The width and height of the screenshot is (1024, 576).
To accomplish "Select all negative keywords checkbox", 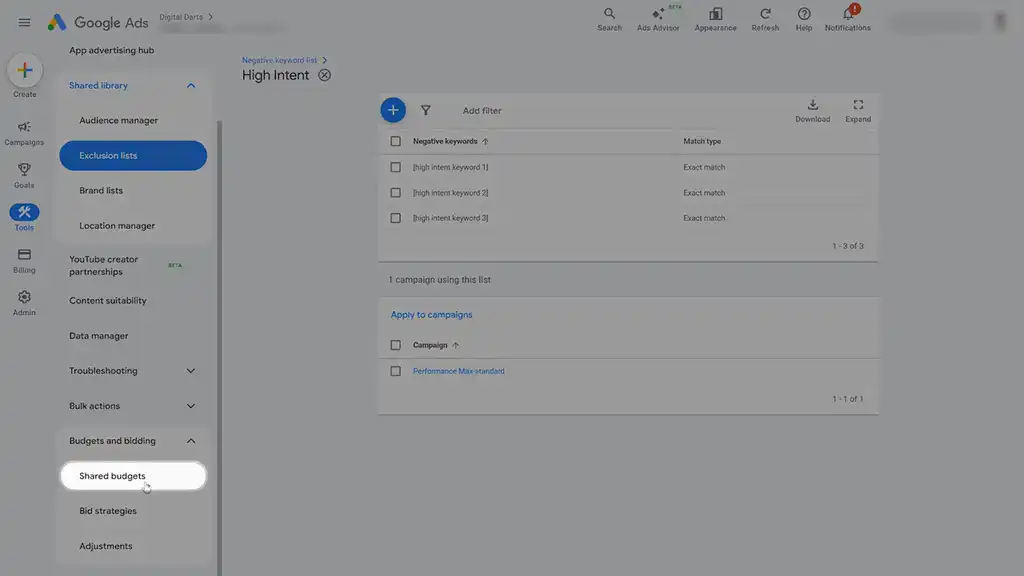I will pos(396,141).
